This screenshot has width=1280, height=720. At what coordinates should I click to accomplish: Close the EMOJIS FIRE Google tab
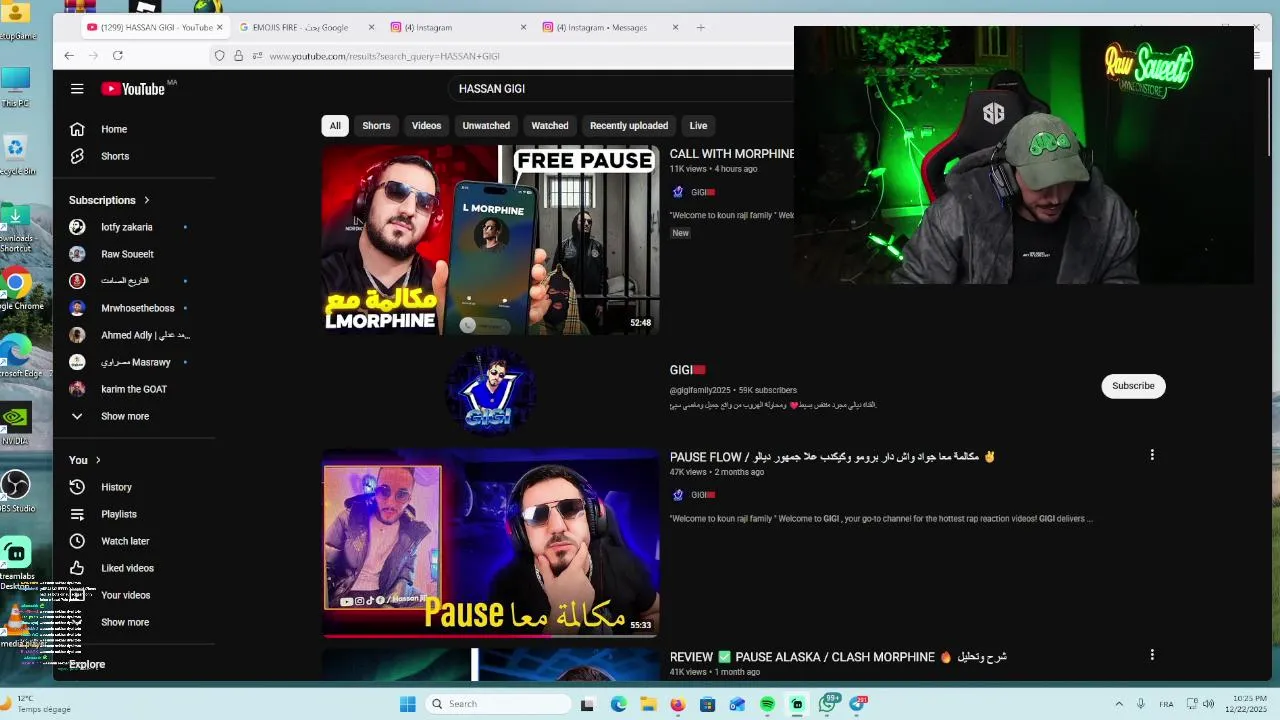(x=372, y=27)
